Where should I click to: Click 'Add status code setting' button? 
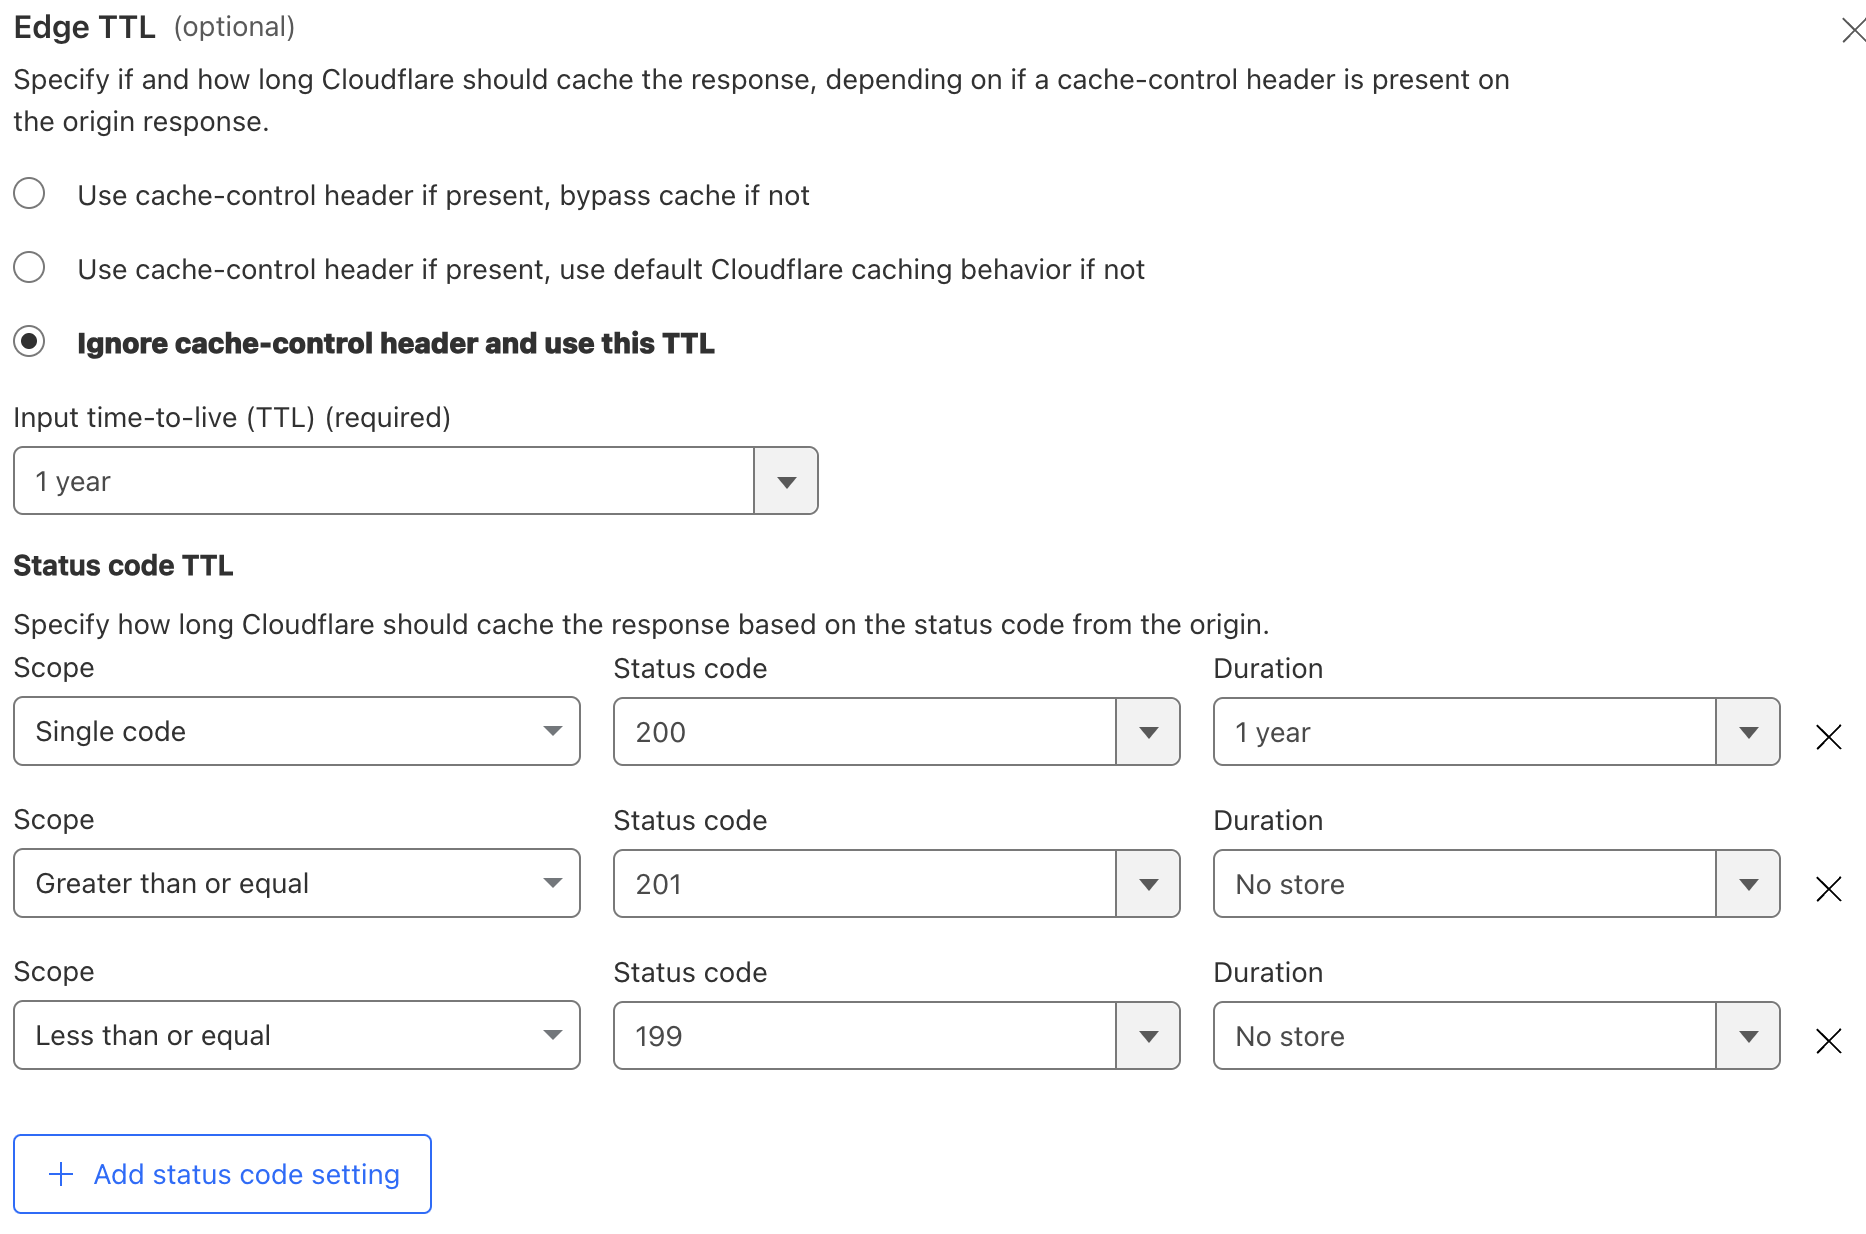pos(222,1174)
